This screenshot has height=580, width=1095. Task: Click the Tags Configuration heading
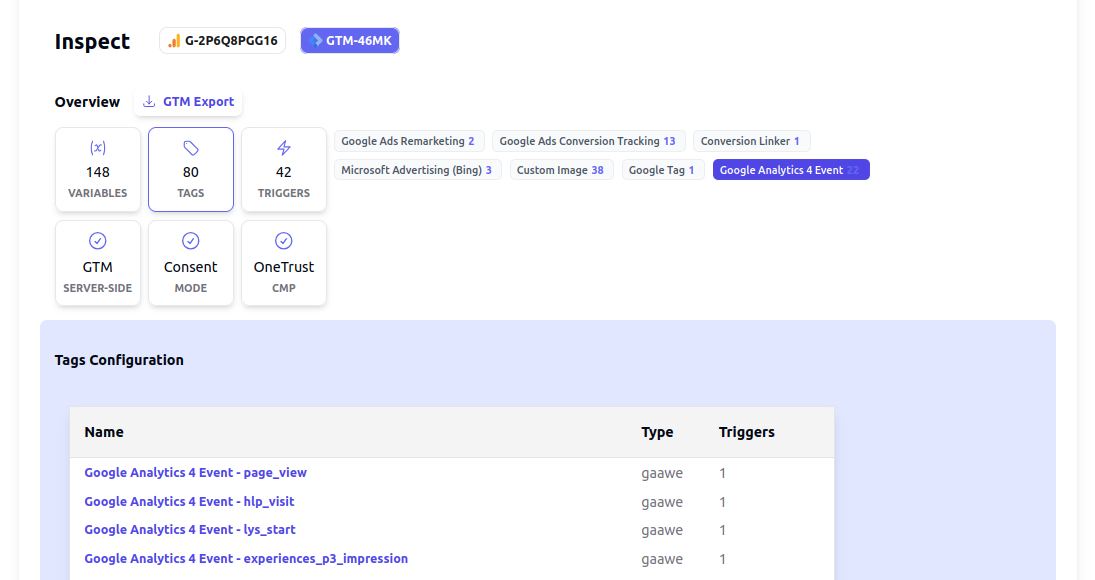[119, 360]
